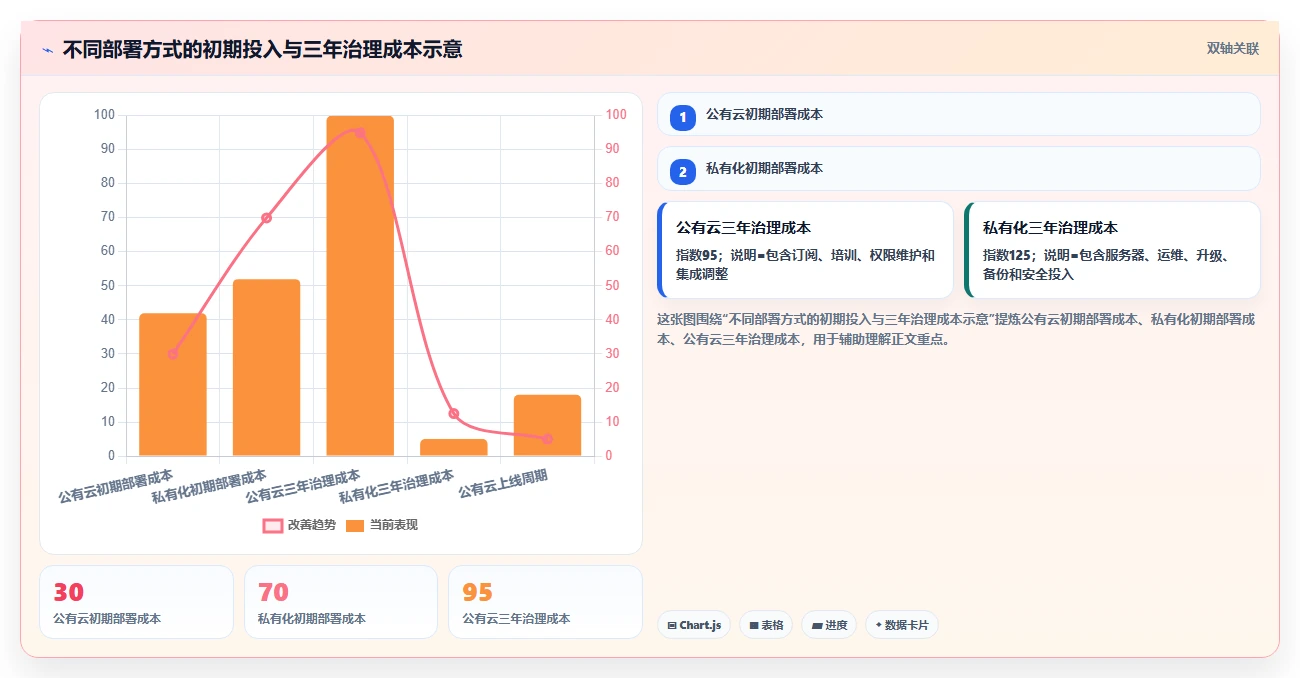Click the tallest bar 公有云三年治理成本
The width and height of the screenshot is (1300, 678).
360,286
